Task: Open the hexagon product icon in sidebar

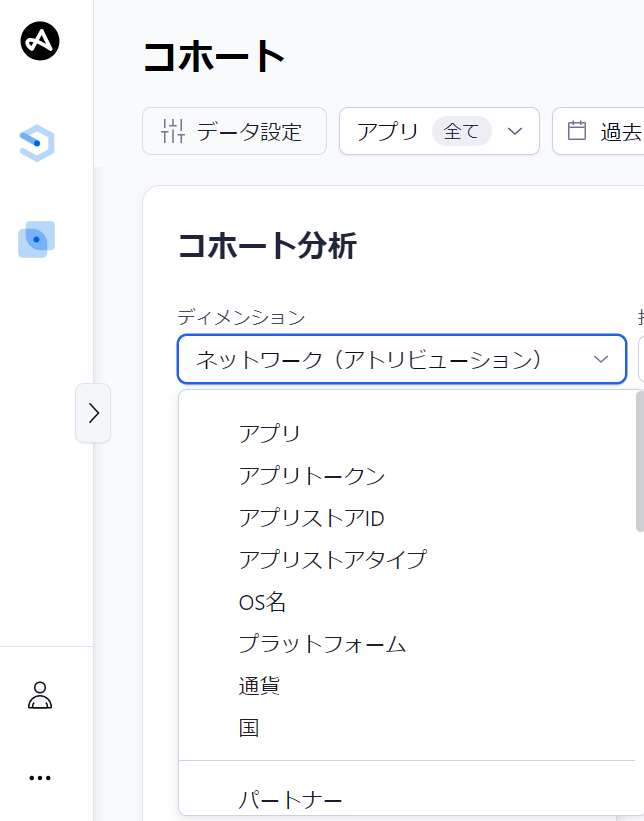Action: [x=37, y=144]
